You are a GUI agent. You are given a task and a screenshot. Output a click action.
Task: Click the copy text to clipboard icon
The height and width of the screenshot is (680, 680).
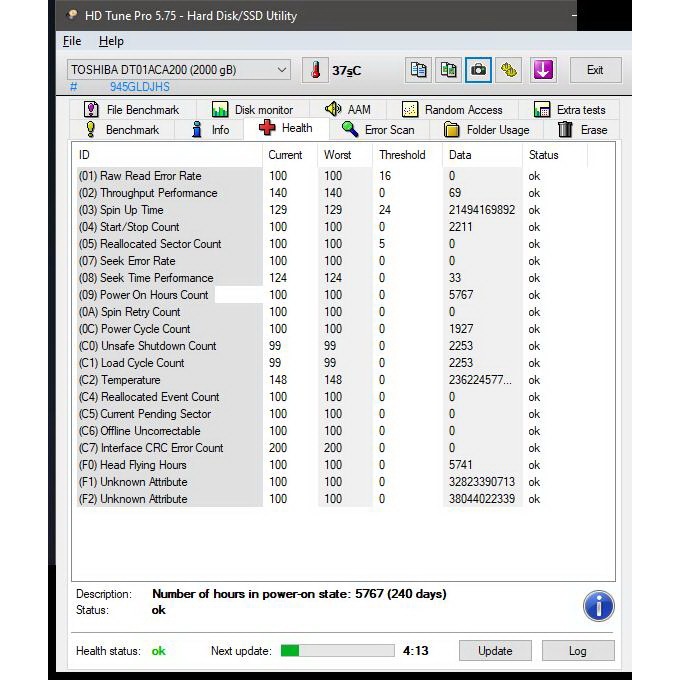point(419,70)
